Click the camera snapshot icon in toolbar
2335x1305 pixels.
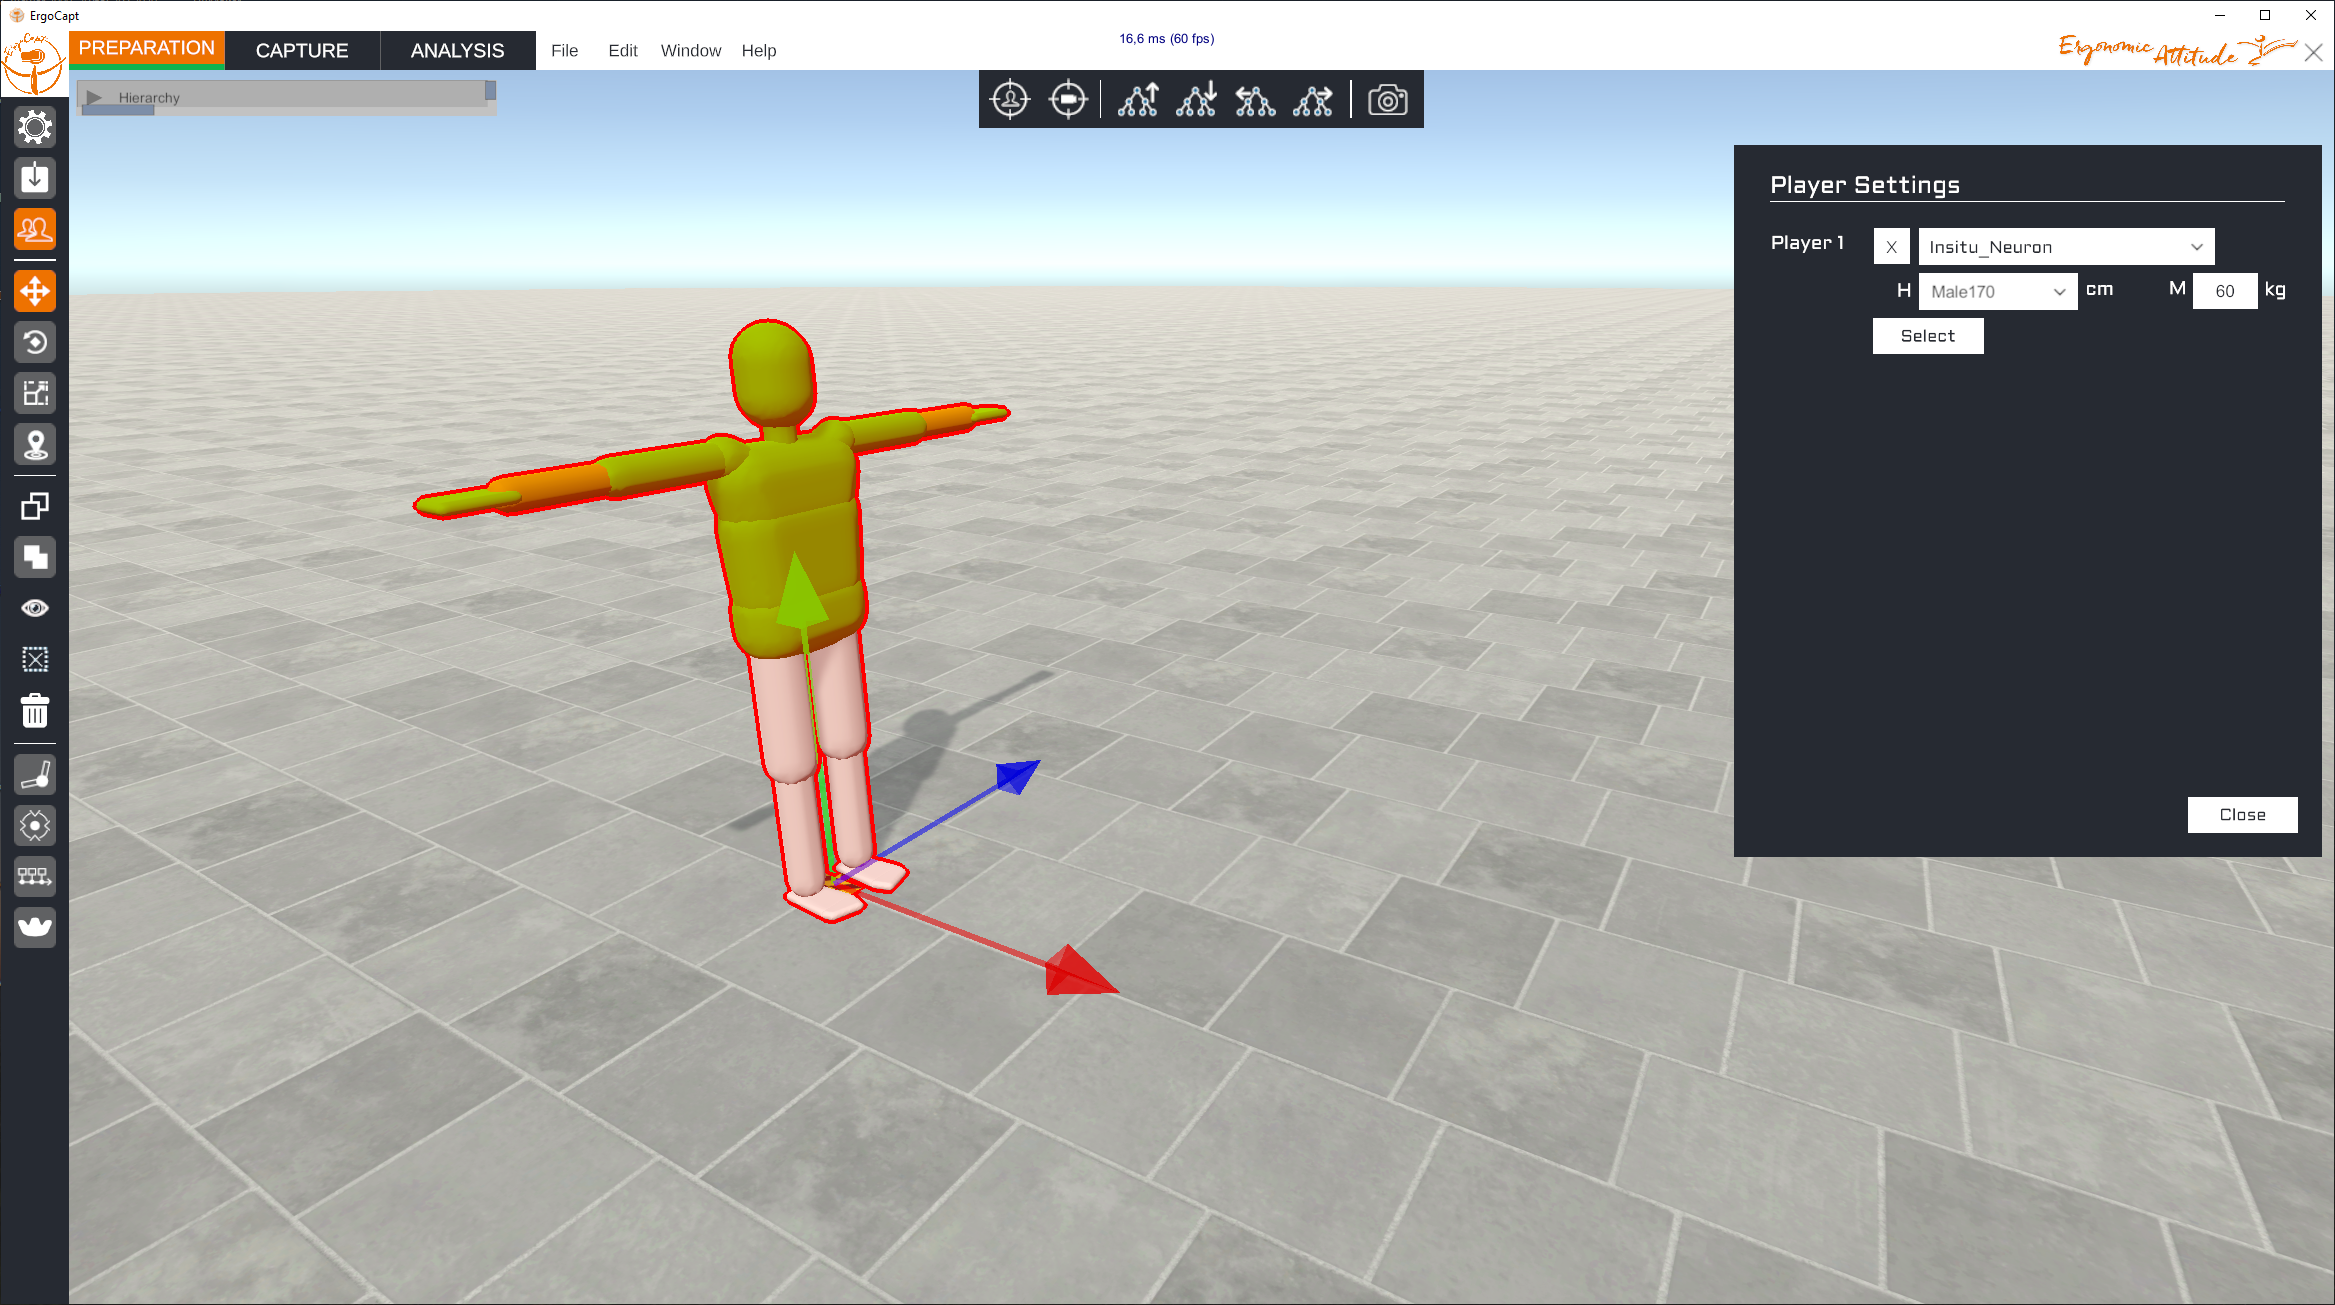click(1388, 100)
